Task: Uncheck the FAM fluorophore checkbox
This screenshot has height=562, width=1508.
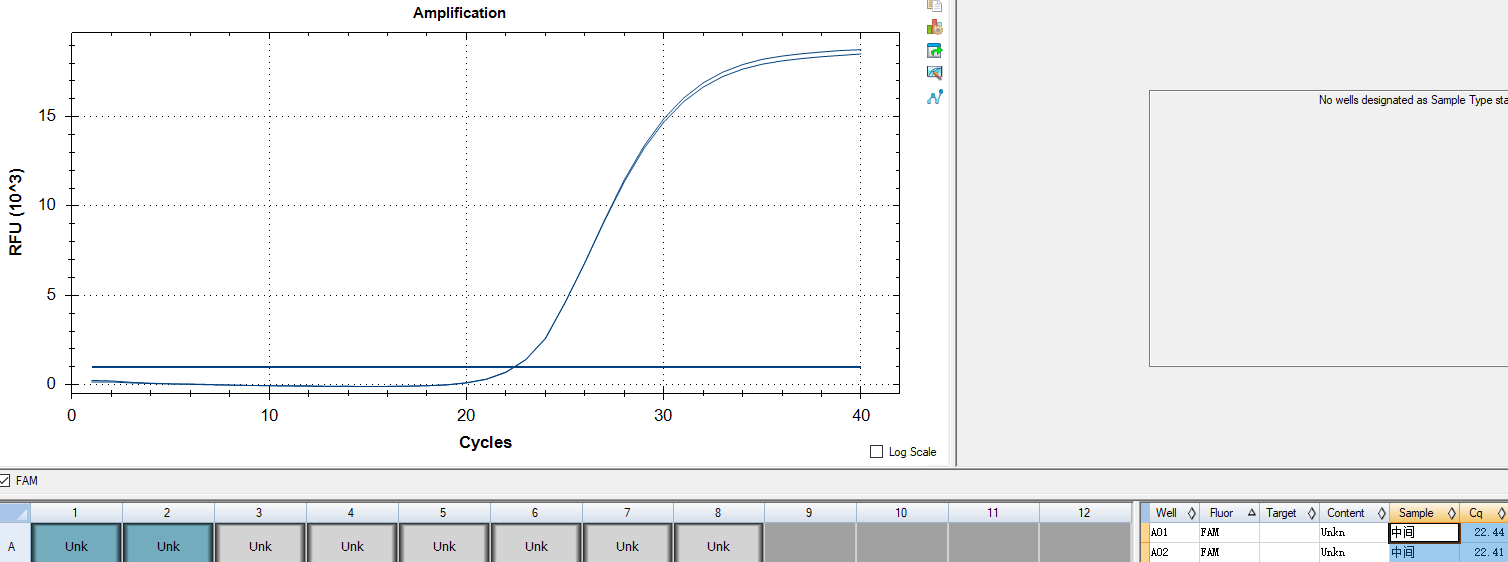Action: click(x=5, y=481)
